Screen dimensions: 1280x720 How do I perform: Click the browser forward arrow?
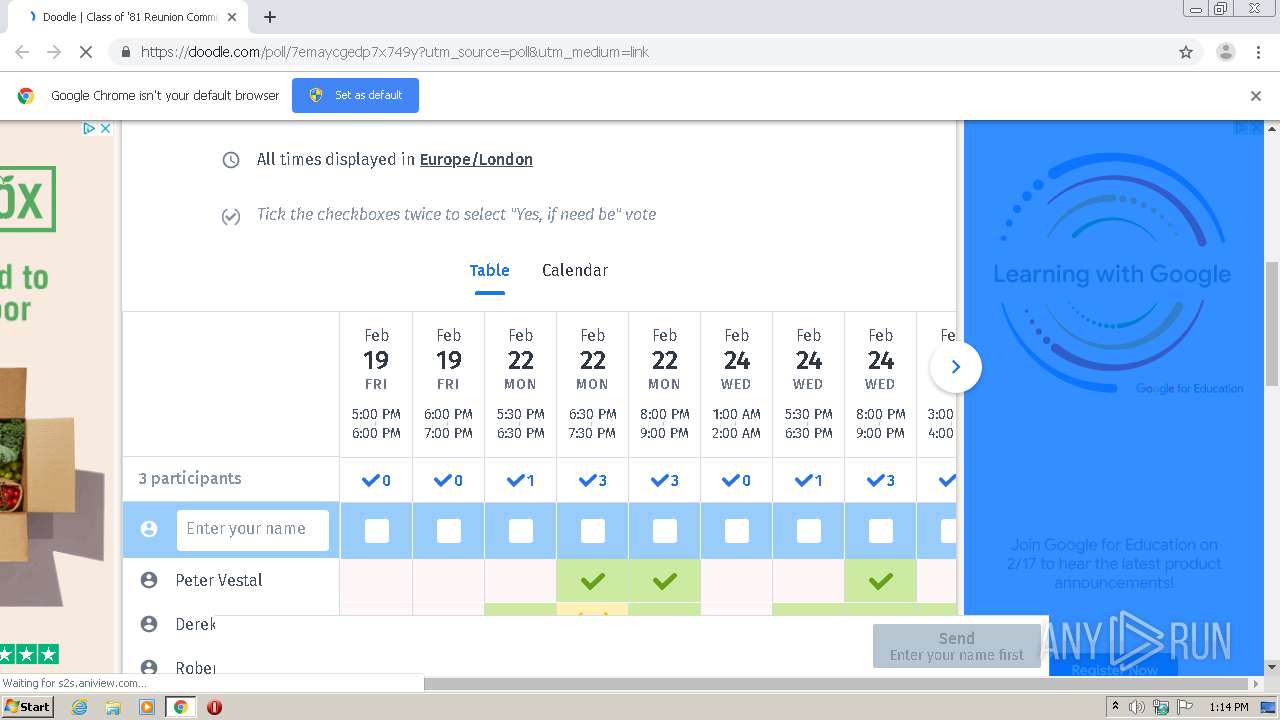coord(54,52)
